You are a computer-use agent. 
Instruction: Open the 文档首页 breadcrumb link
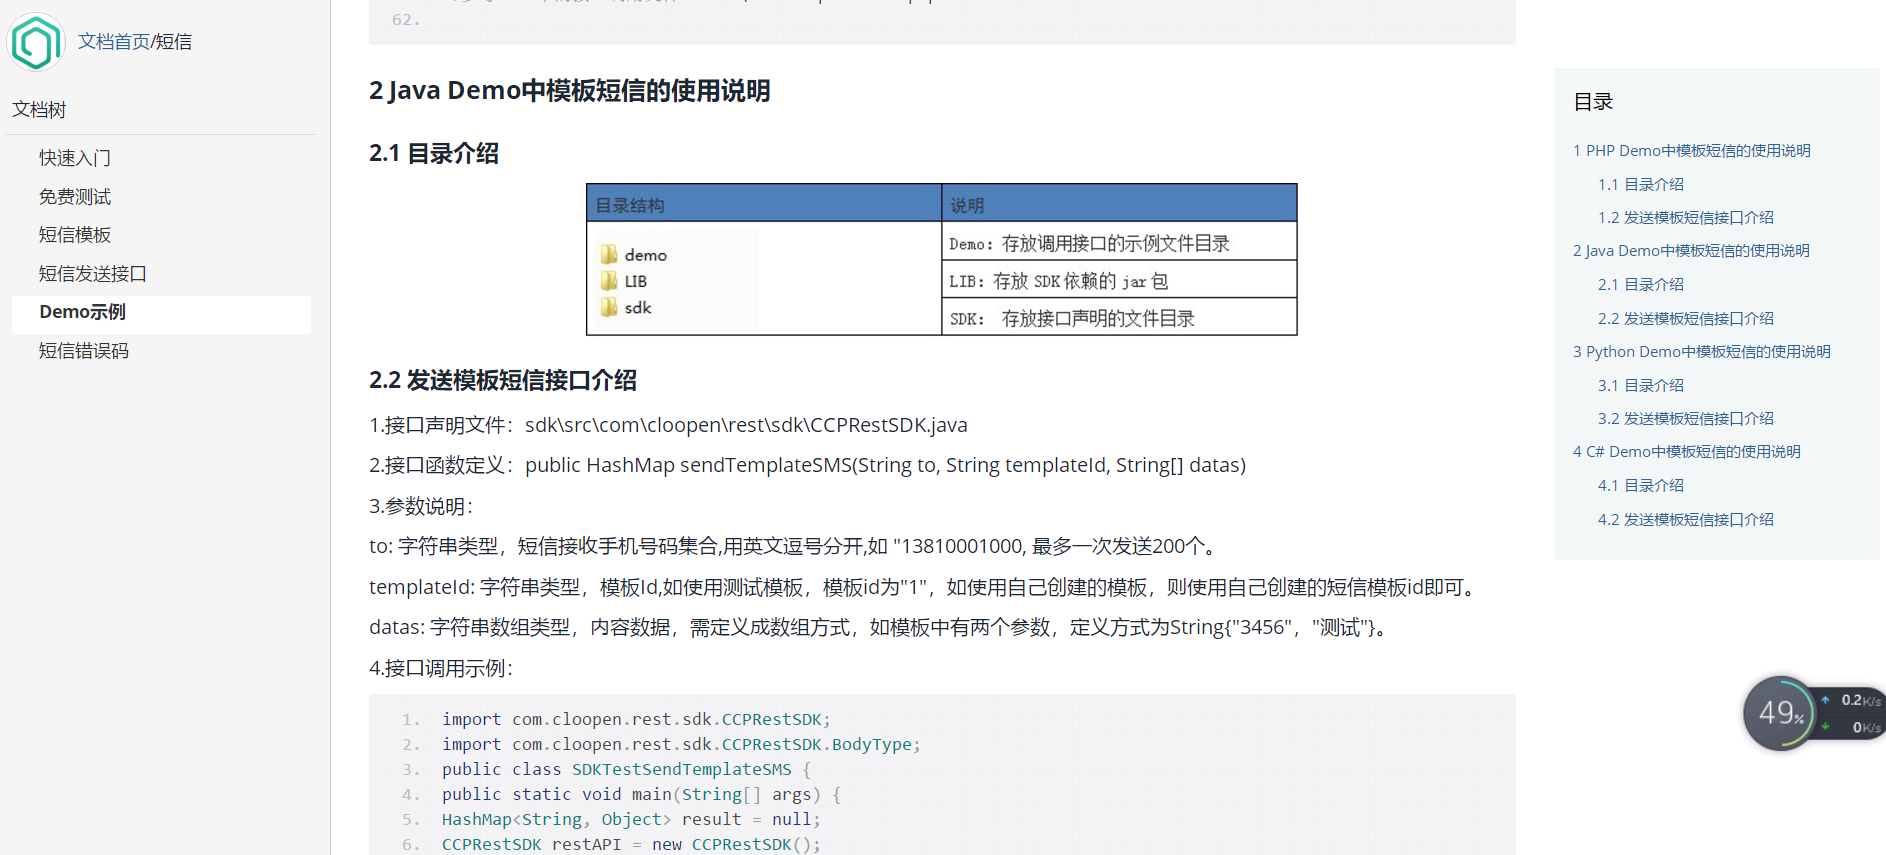[113, 42]
